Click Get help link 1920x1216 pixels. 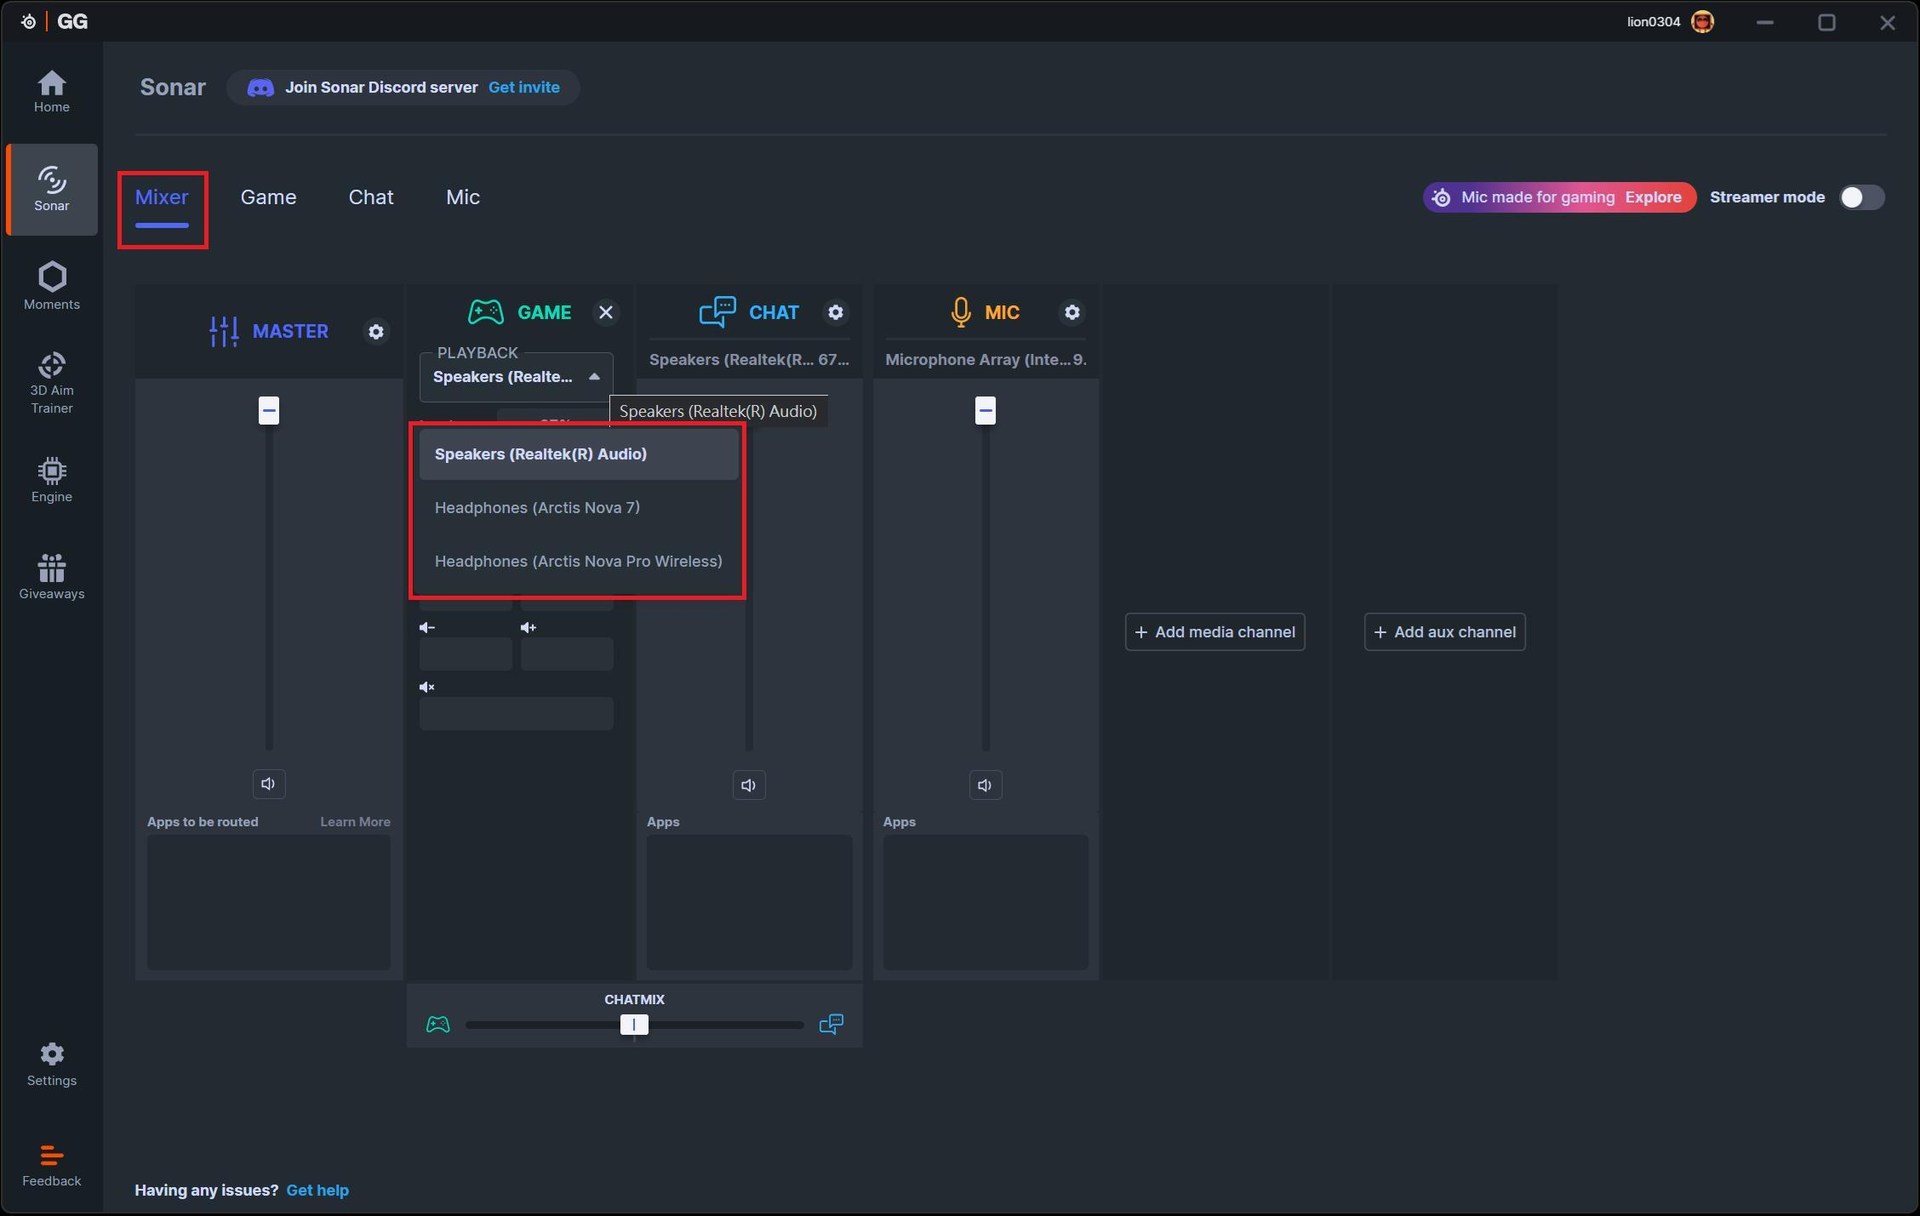click(318, 1190)
